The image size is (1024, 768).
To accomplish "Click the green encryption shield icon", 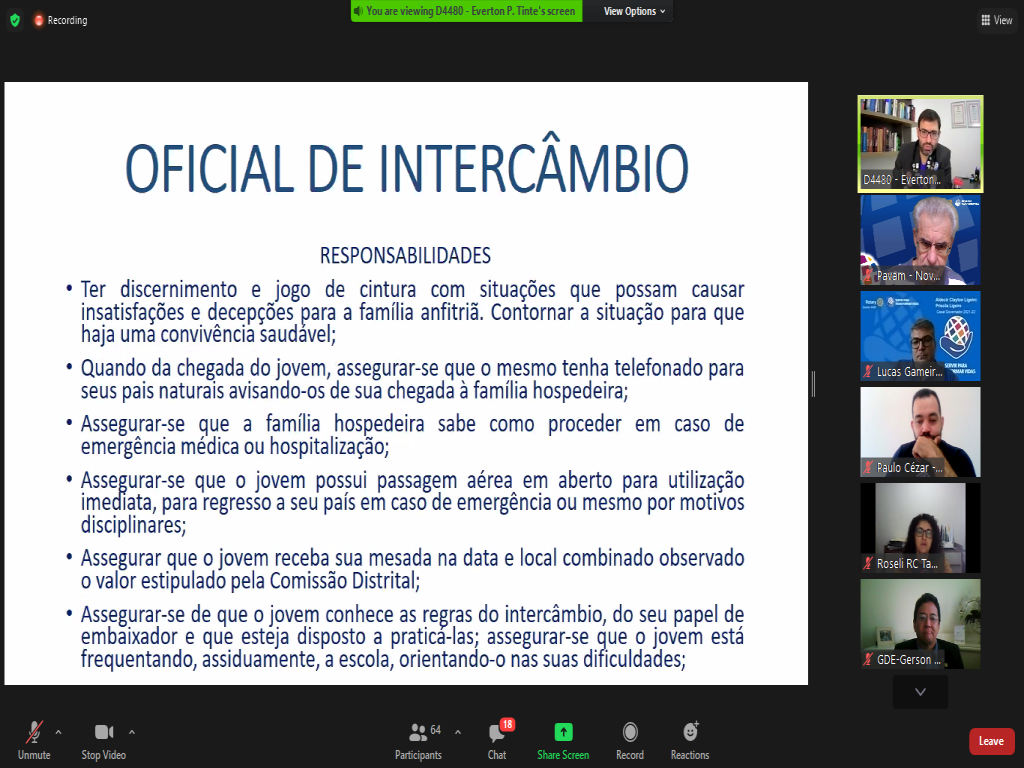I will 14,20.
